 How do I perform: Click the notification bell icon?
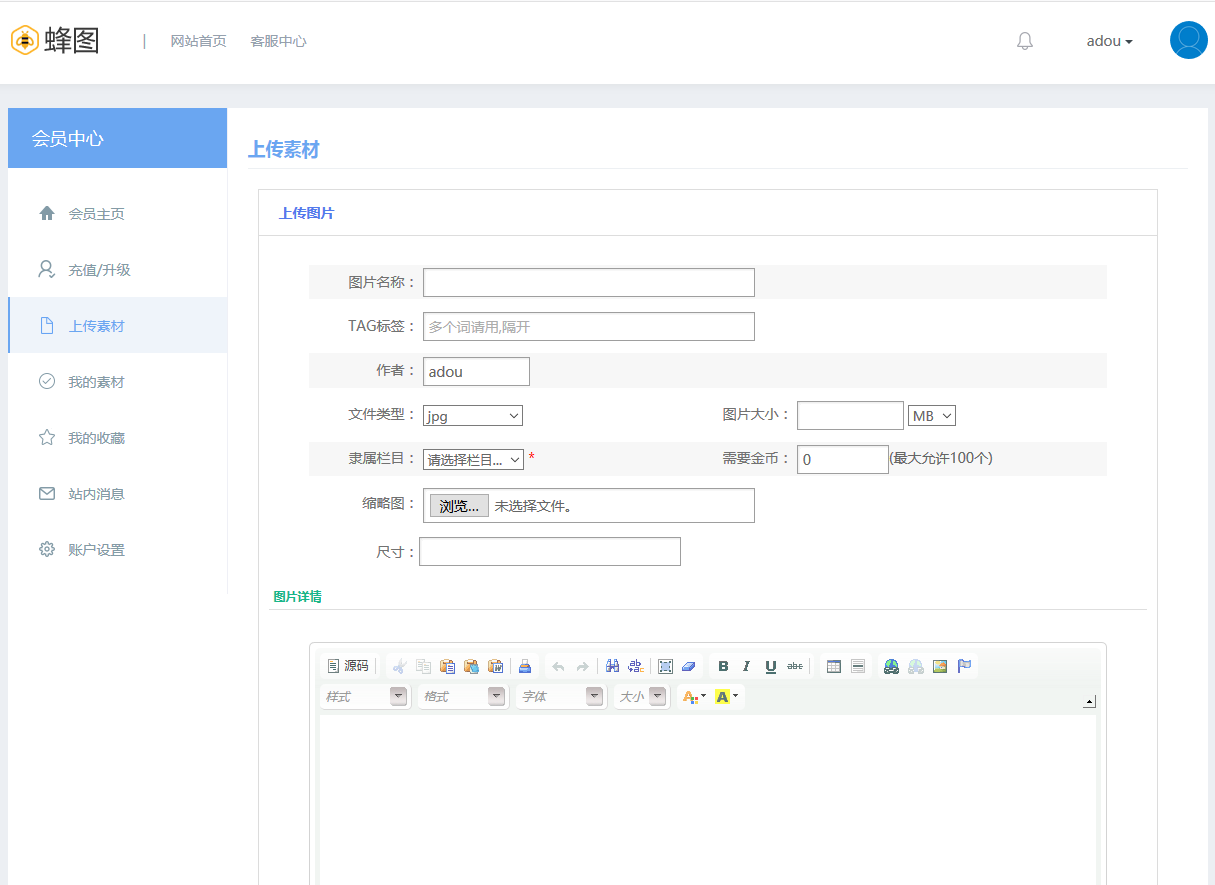[1024, 41]
